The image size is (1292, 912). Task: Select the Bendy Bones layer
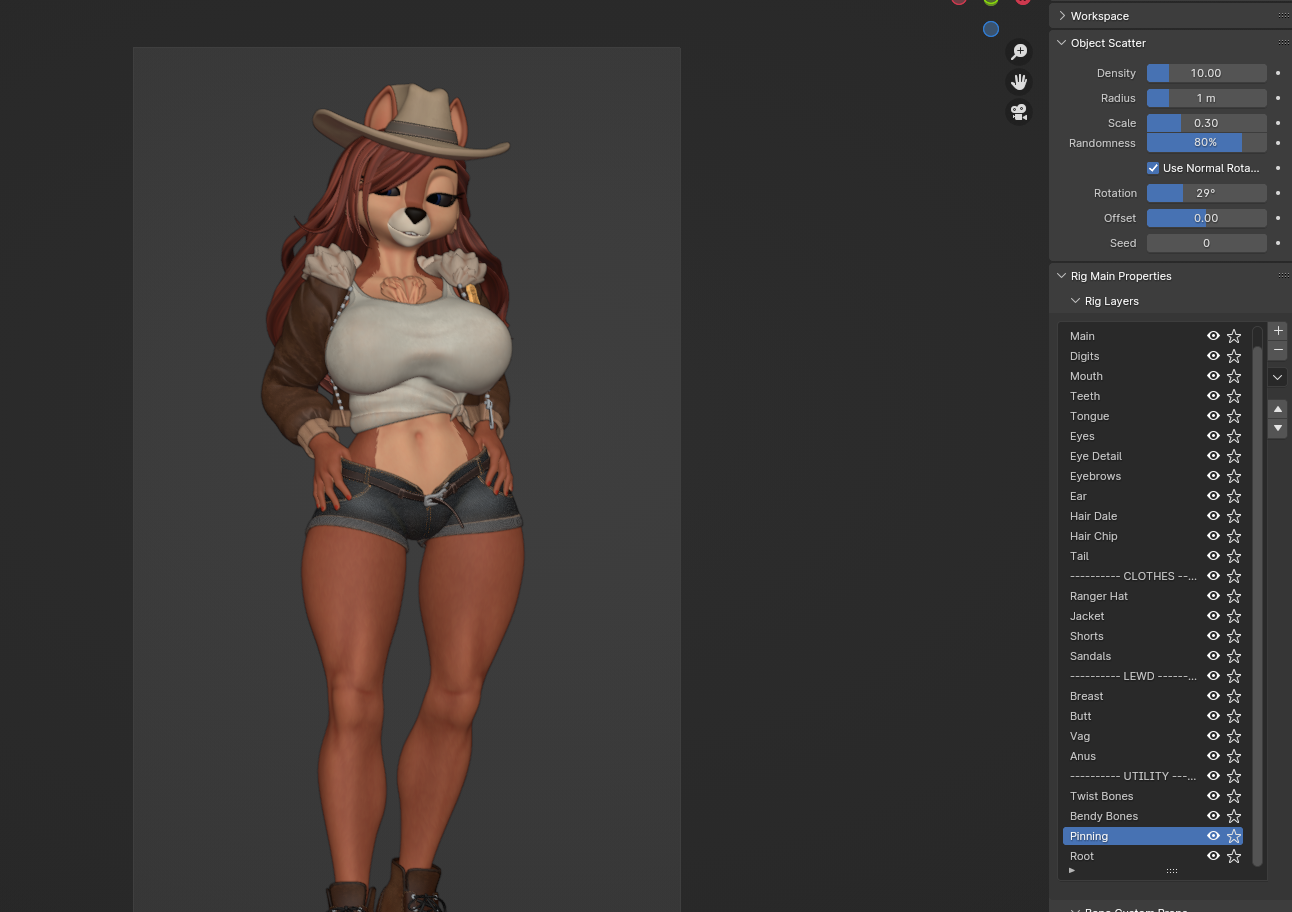(x=1104, y=816)
